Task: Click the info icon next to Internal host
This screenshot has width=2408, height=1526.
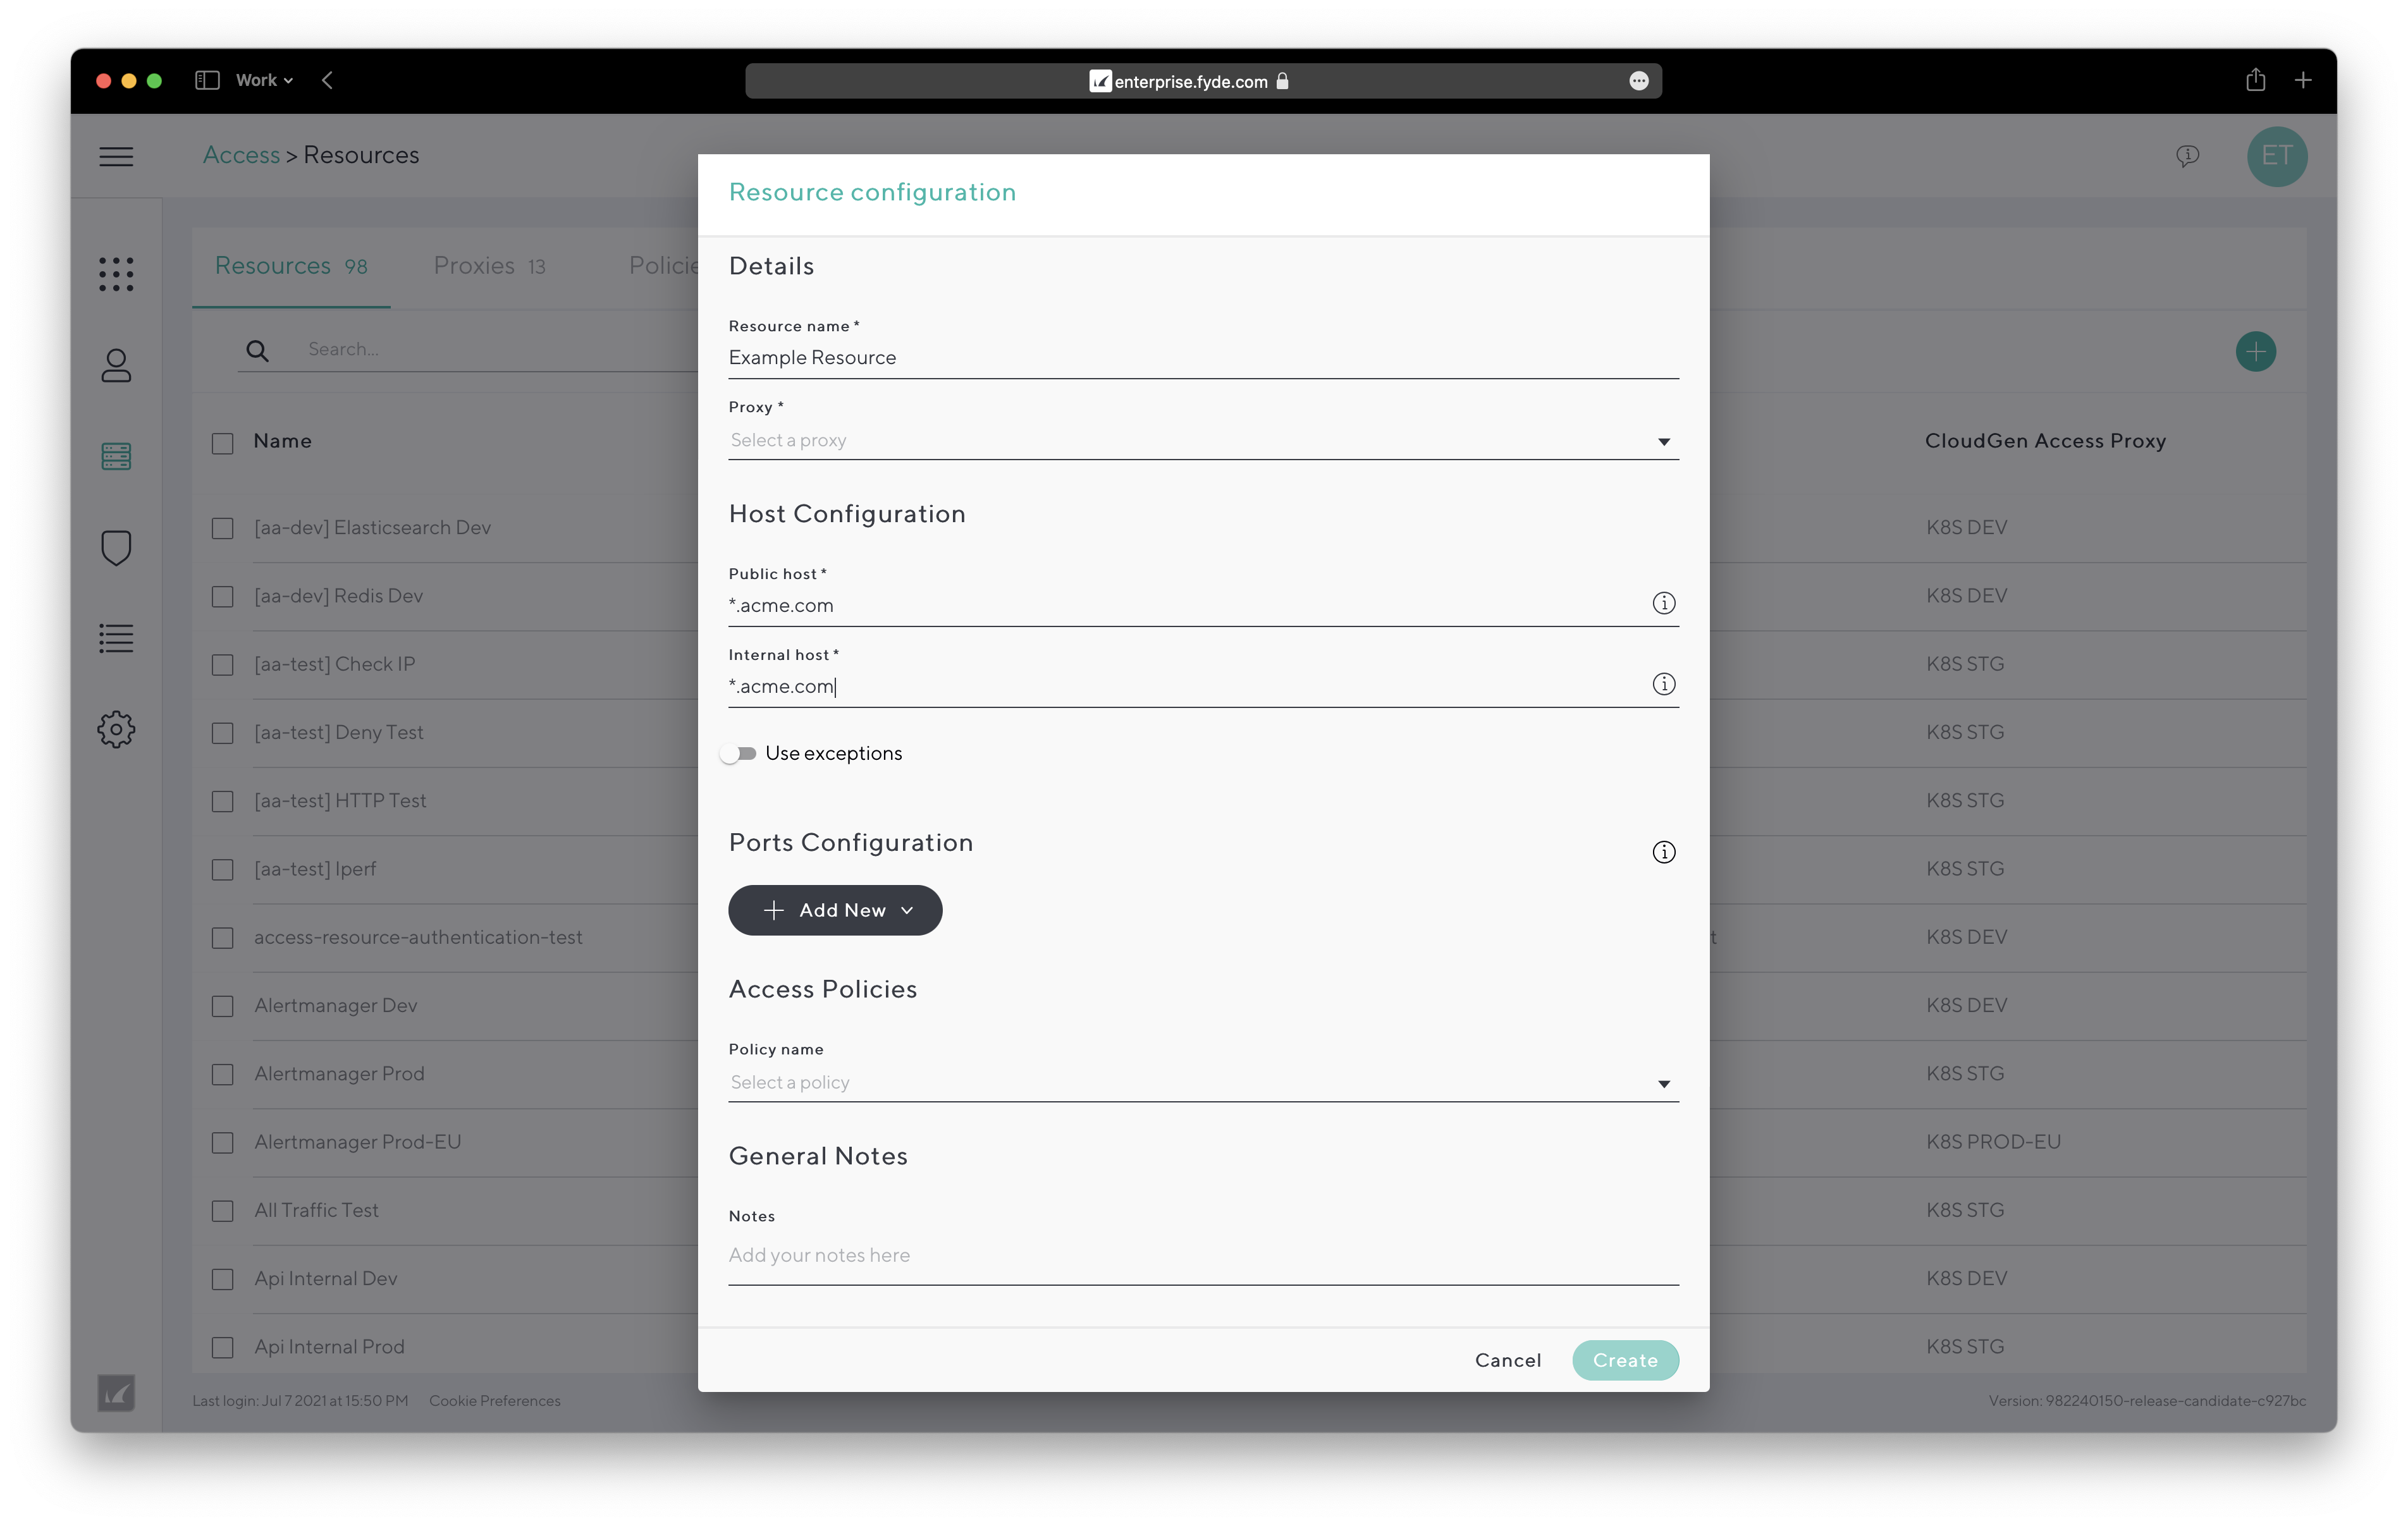Action: click(x=1664, y=684)
